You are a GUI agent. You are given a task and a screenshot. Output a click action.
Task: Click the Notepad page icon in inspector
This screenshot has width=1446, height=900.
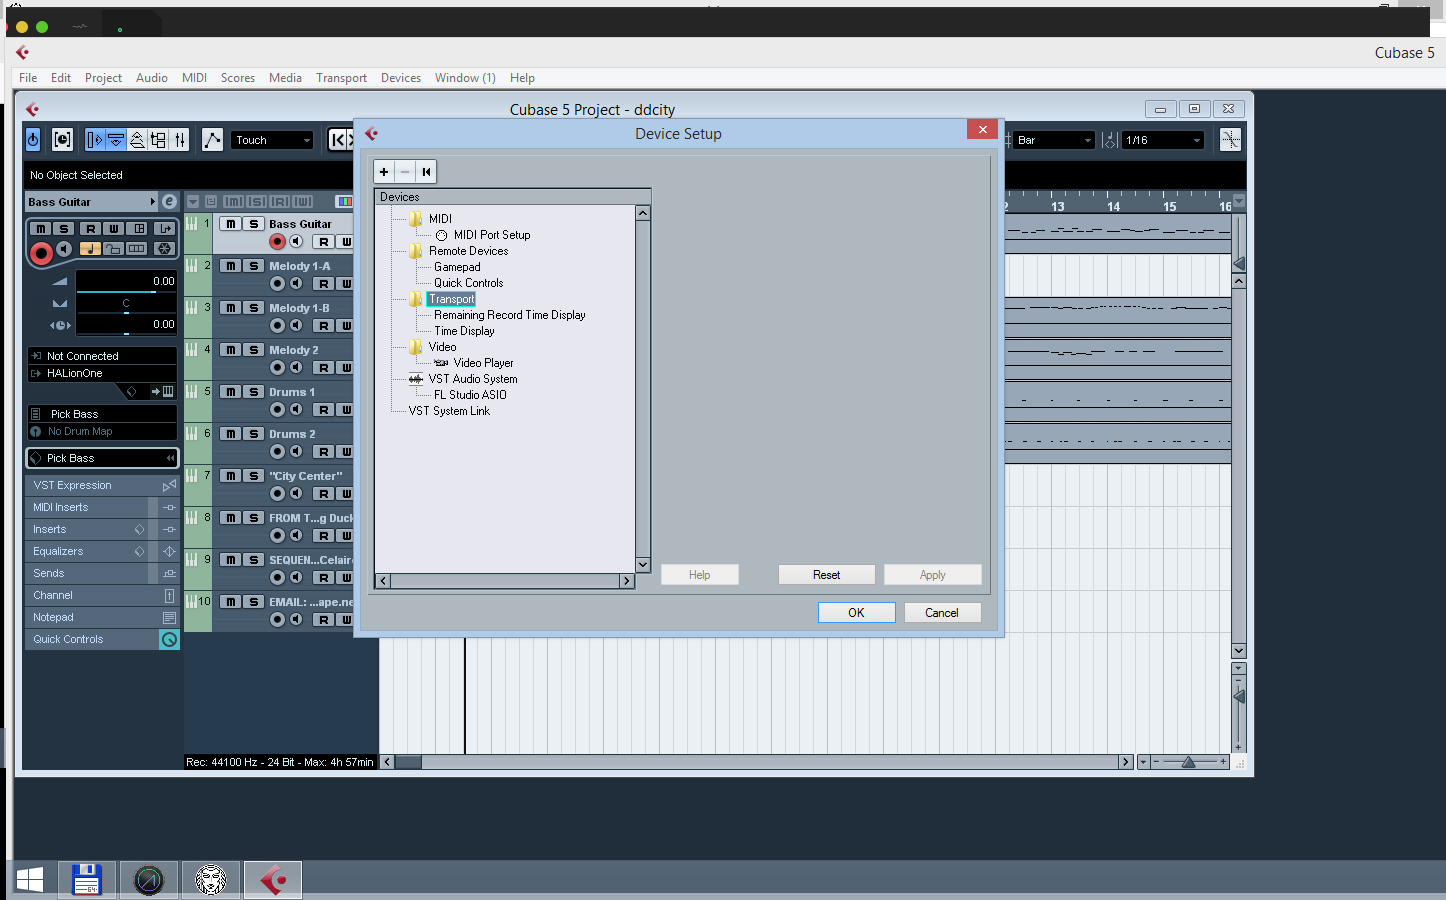point(169,618)
